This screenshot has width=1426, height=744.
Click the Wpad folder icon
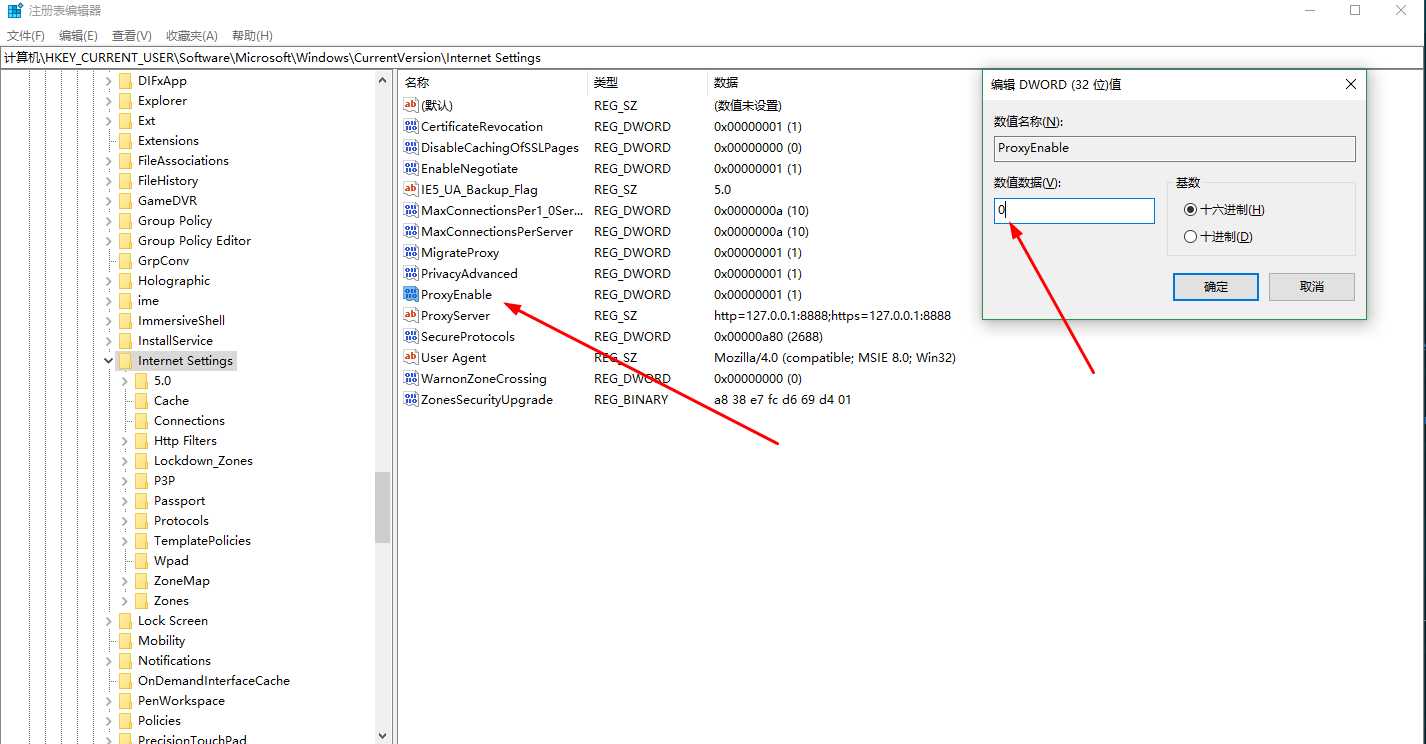141,560
